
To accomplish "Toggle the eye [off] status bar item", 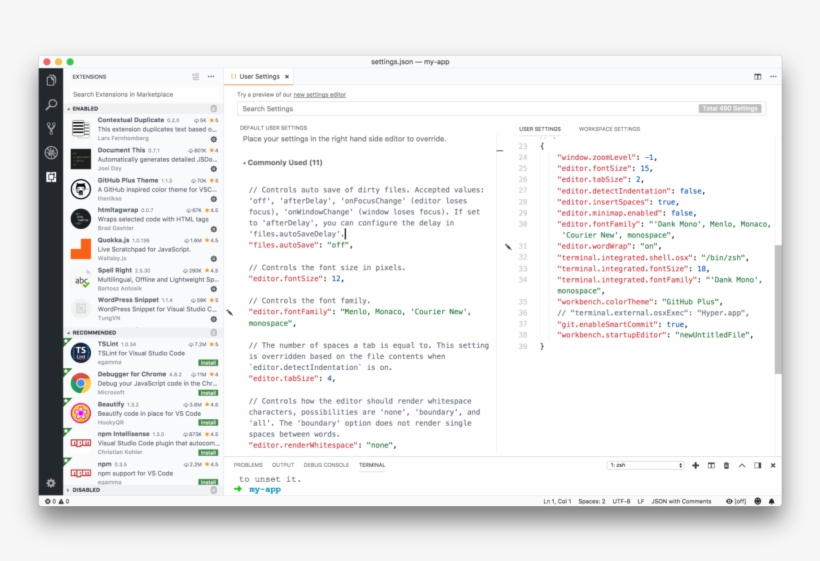I will [736, 501].
